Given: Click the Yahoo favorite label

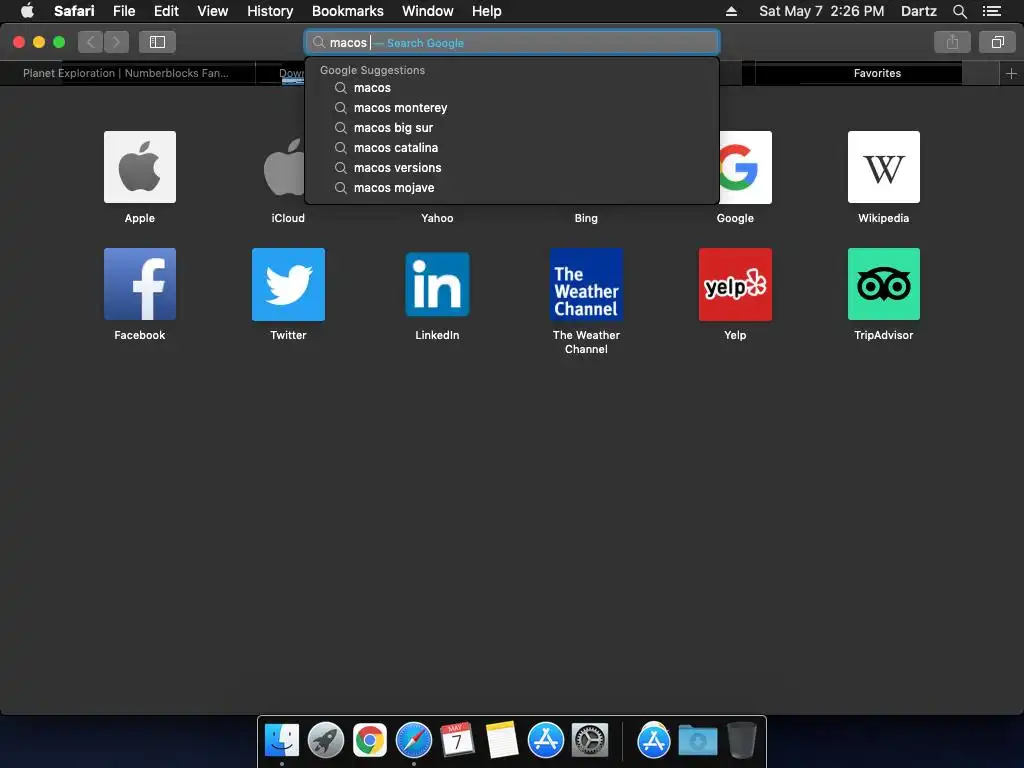Looking at the screenshot, I should point(437,218).
